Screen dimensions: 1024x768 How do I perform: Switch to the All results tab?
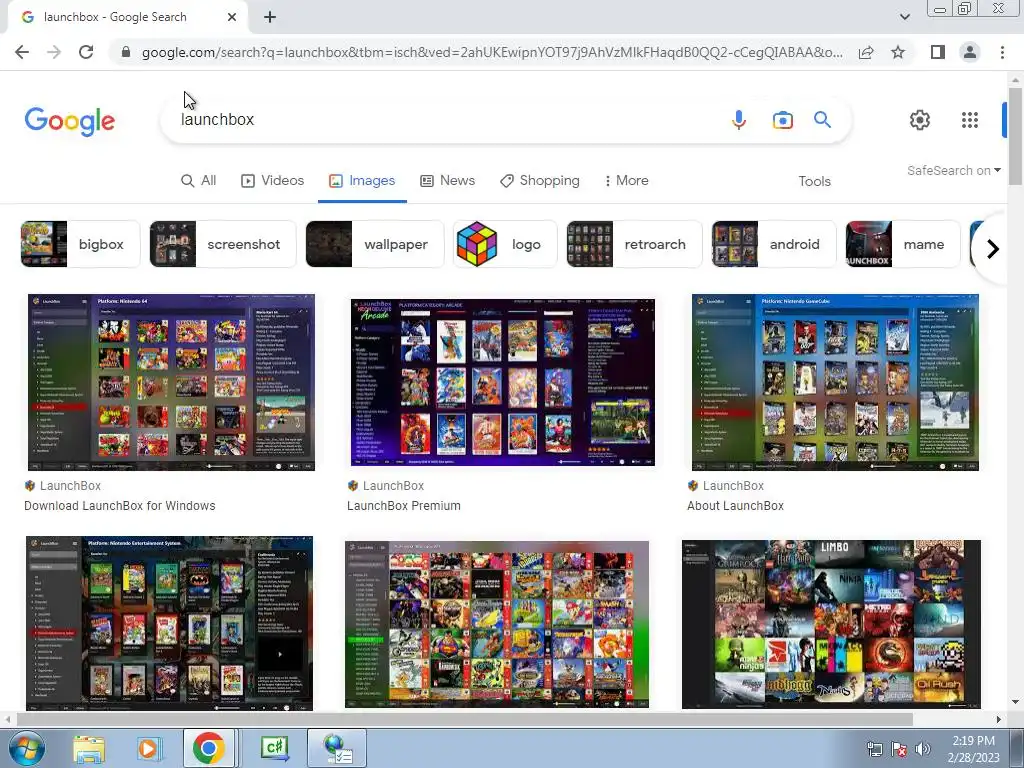[x=199, y=181]
